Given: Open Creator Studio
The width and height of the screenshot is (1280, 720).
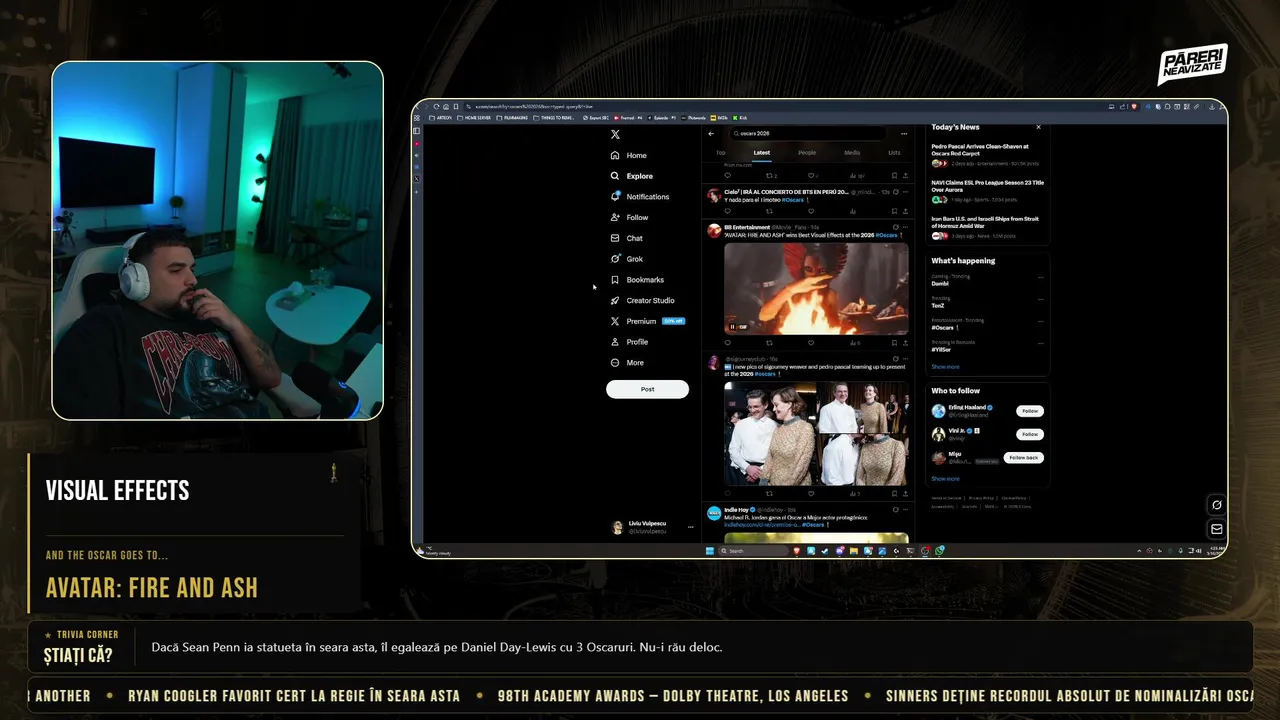Looking at the screenshot, I should click(x=642, y=300).
